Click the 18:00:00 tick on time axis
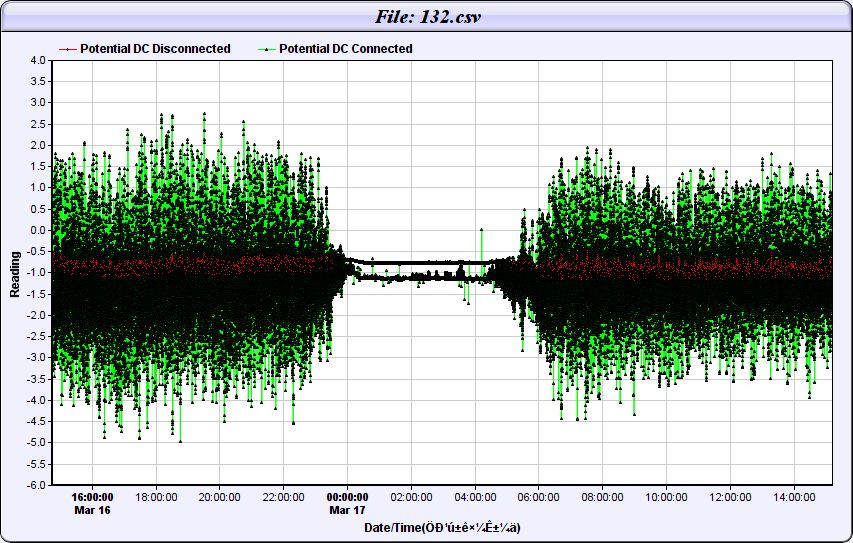The image size is (853, 543). coord(156,496)
